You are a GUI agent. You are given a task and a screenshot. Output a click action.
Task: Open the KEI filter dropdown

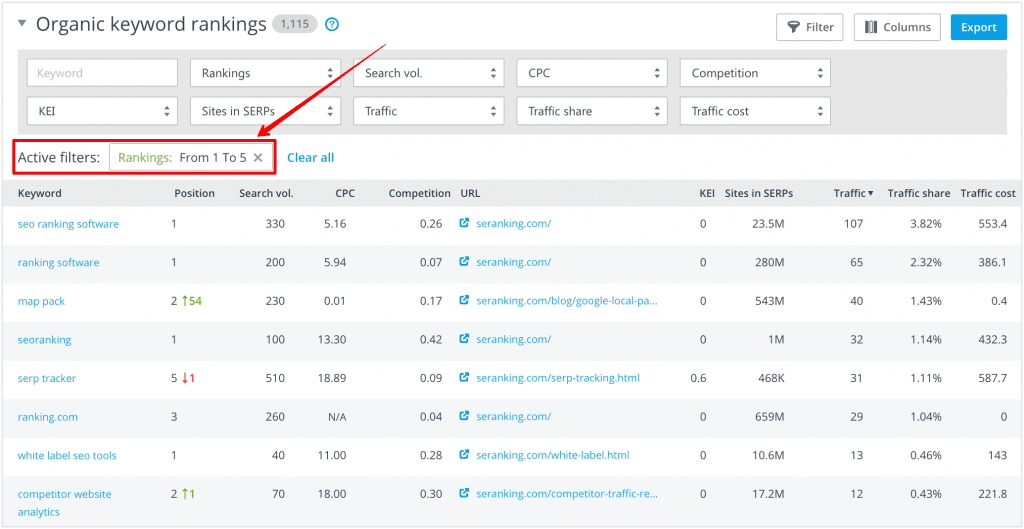[102, 111]
